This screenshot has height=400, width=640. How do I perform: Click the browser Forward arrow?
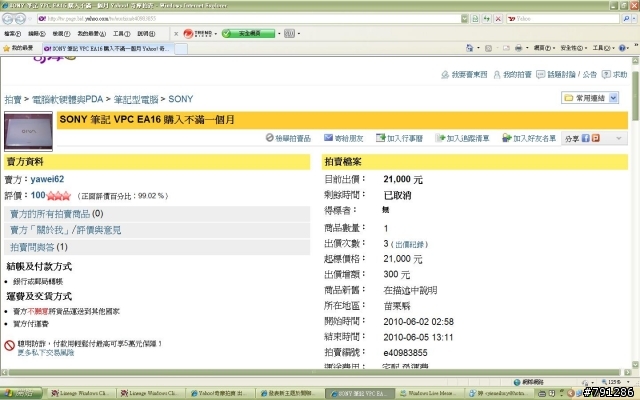[x=20, y=19]
